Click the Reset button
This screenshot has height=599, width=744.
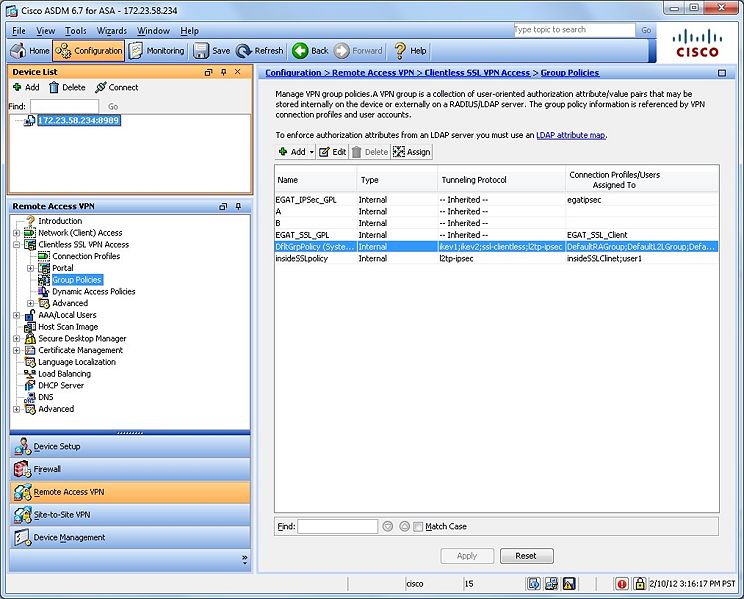[x=526, y=556]
